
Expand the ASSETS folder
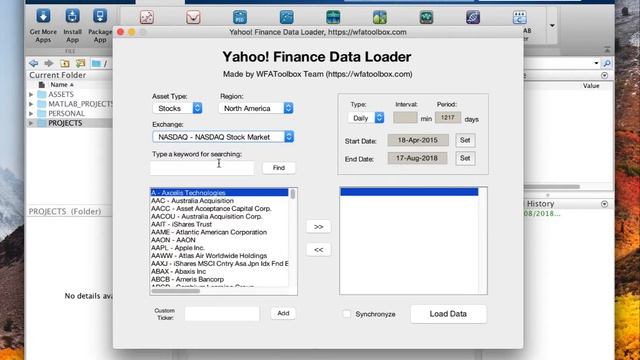click(x=31, y=94)
